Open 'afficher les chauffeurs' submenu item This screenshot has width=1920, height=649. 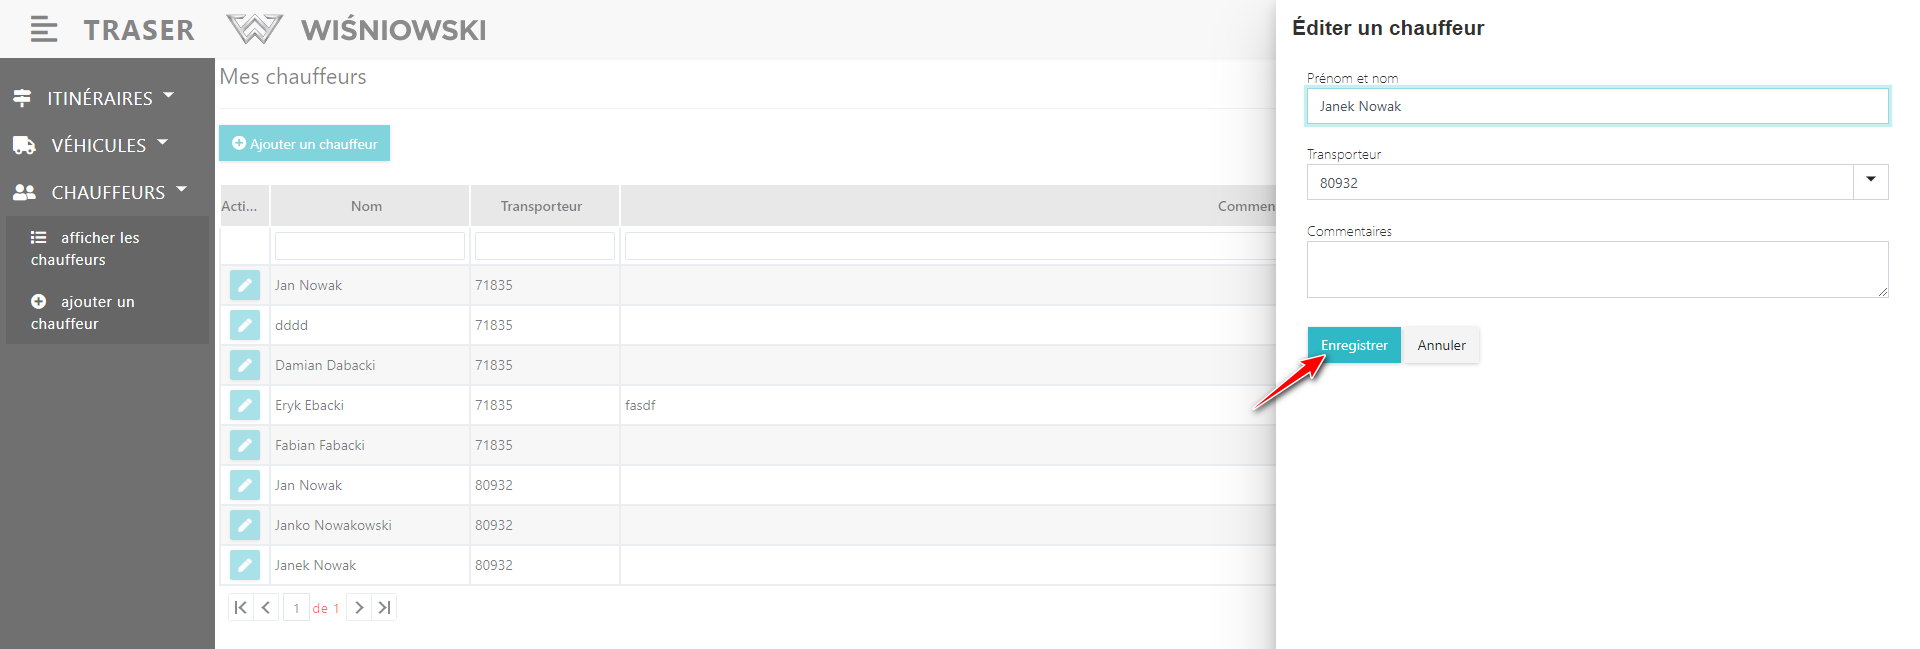click(x=85, y=248)
